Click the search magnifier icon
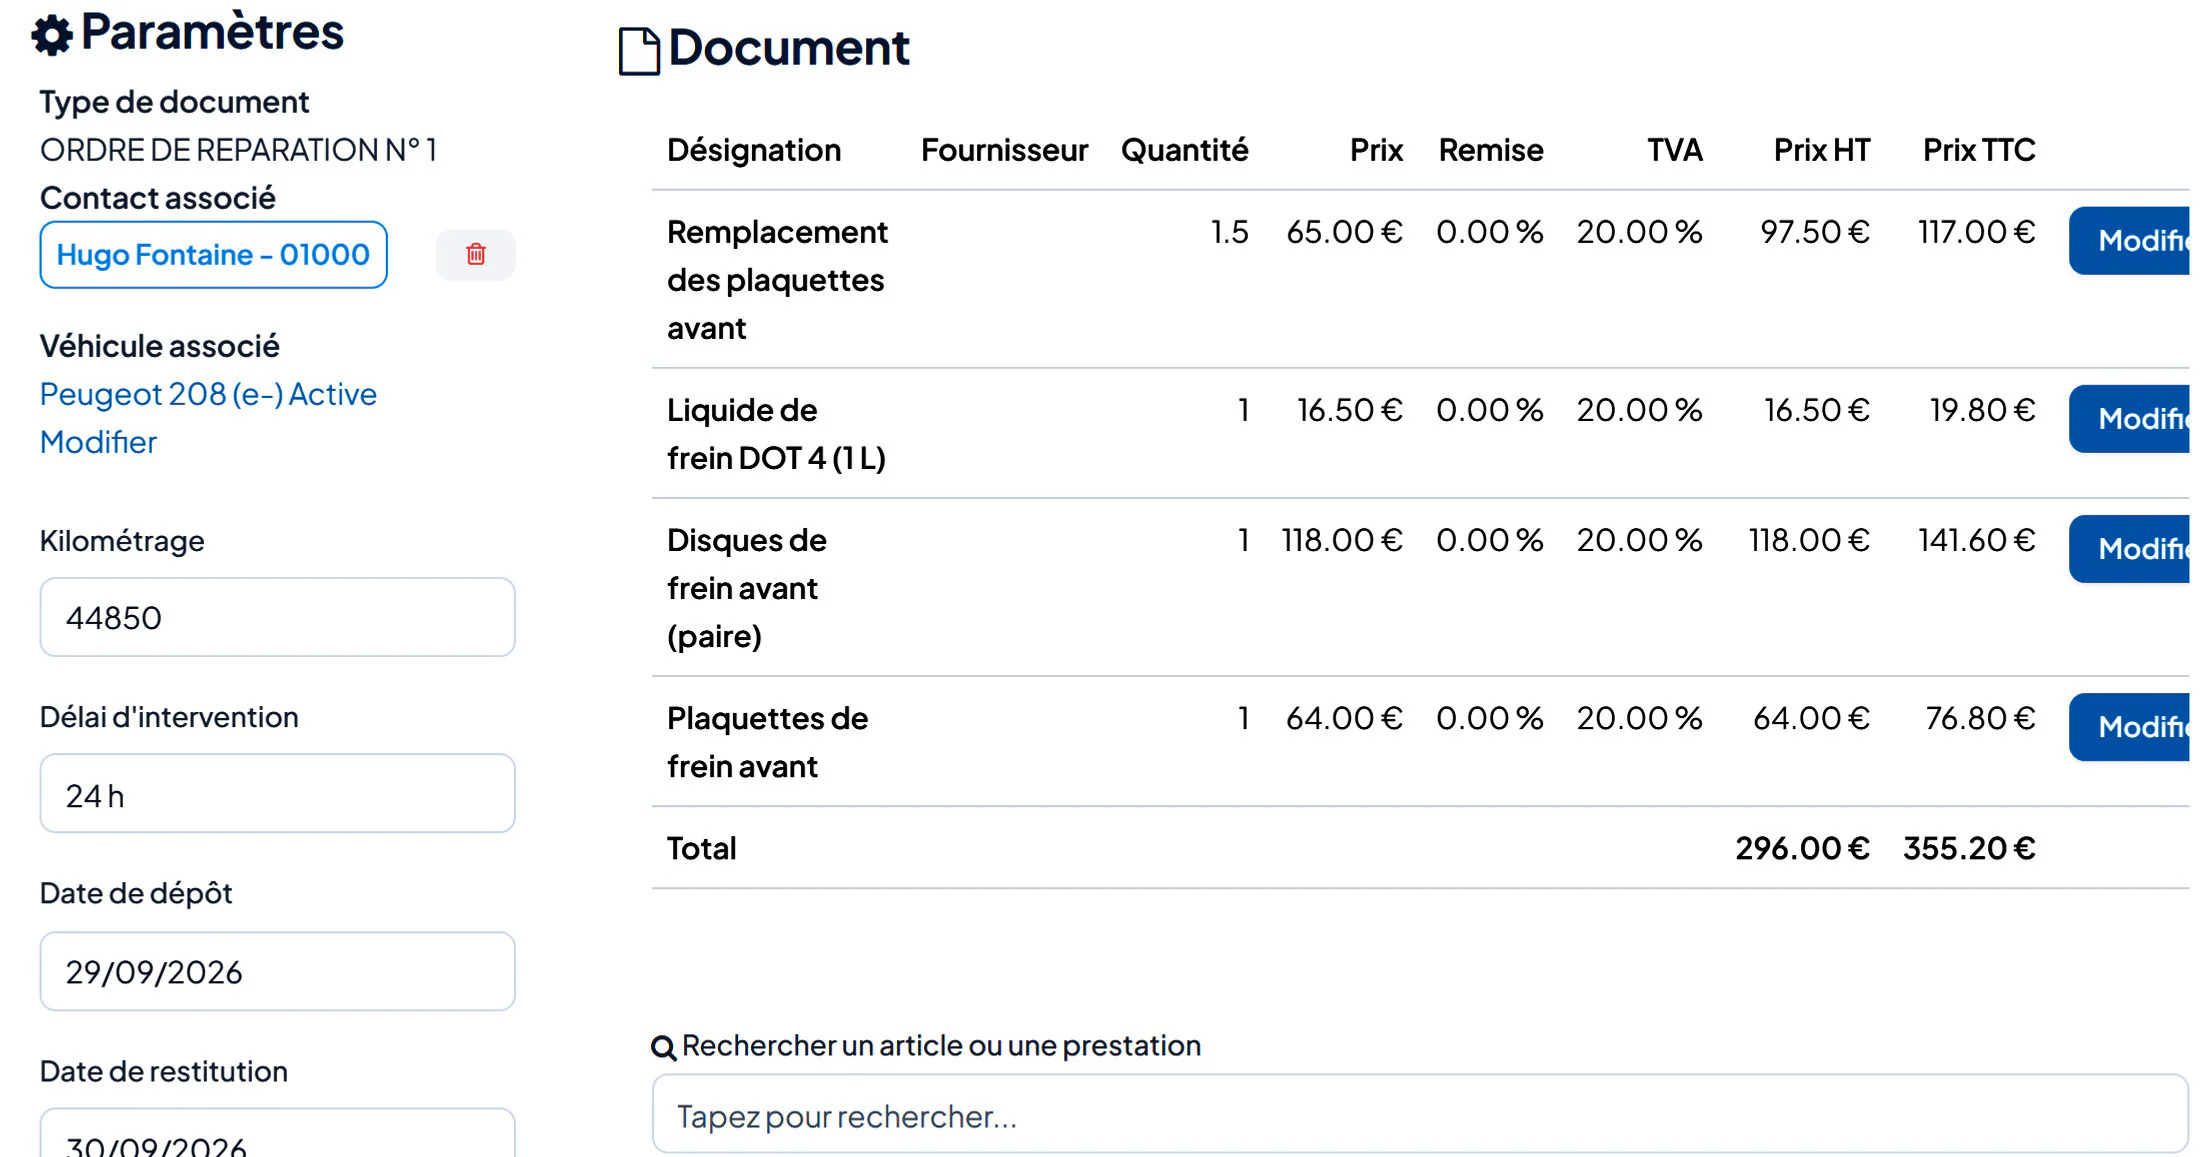This screenshot has width=2200, height=1157. (x=663, y=1047)
